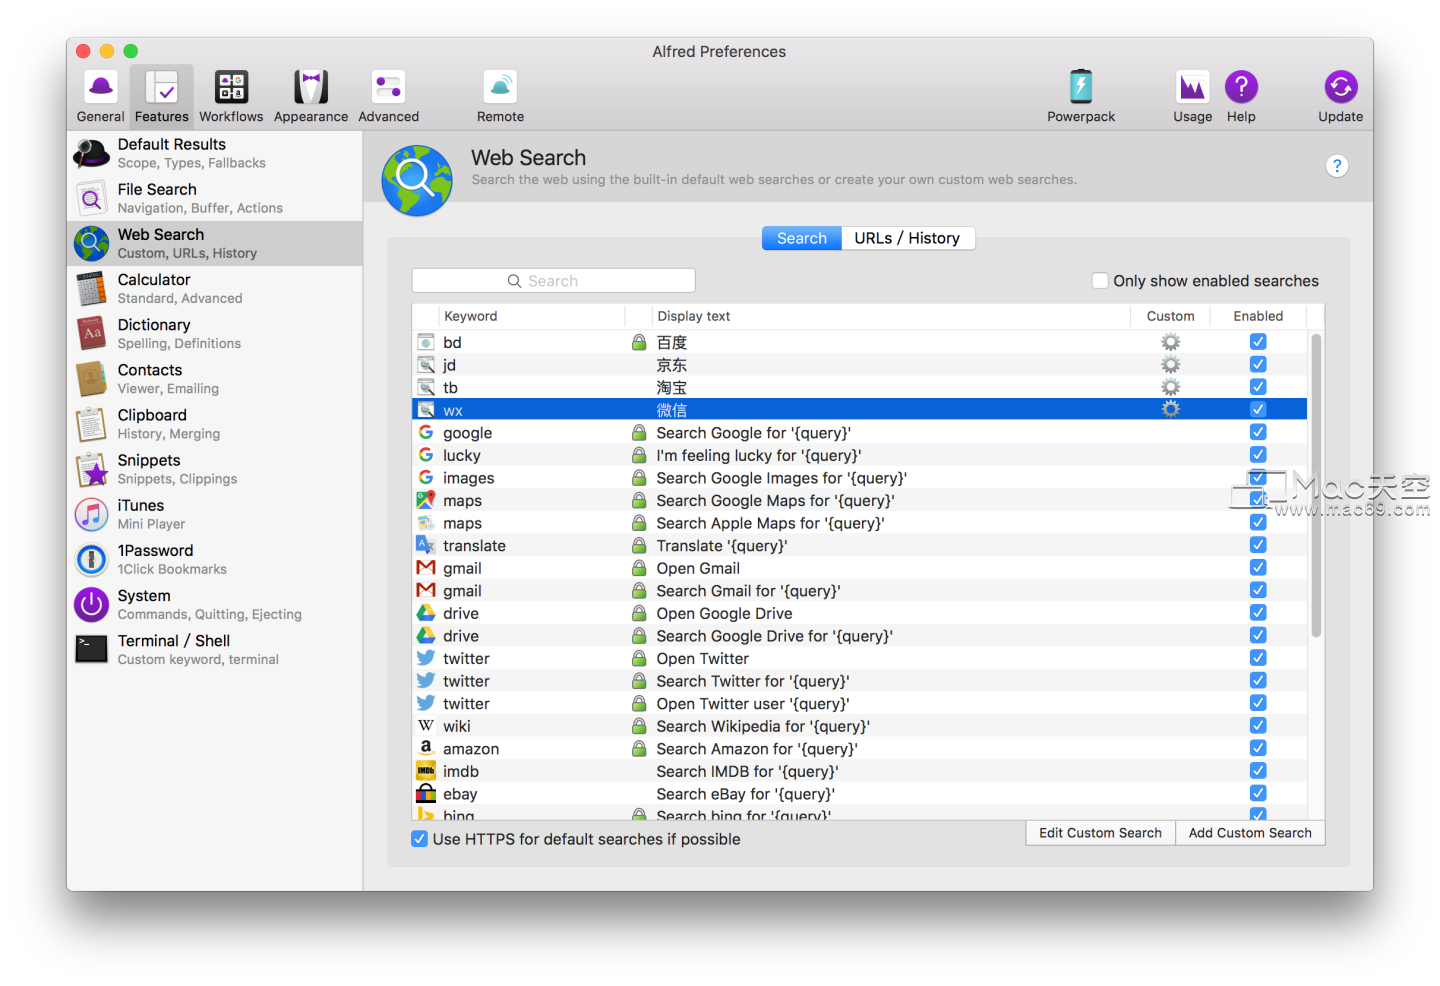Click the search list vertical scrollbar
Viewport: 1440px width, 986px height.
1316,485
